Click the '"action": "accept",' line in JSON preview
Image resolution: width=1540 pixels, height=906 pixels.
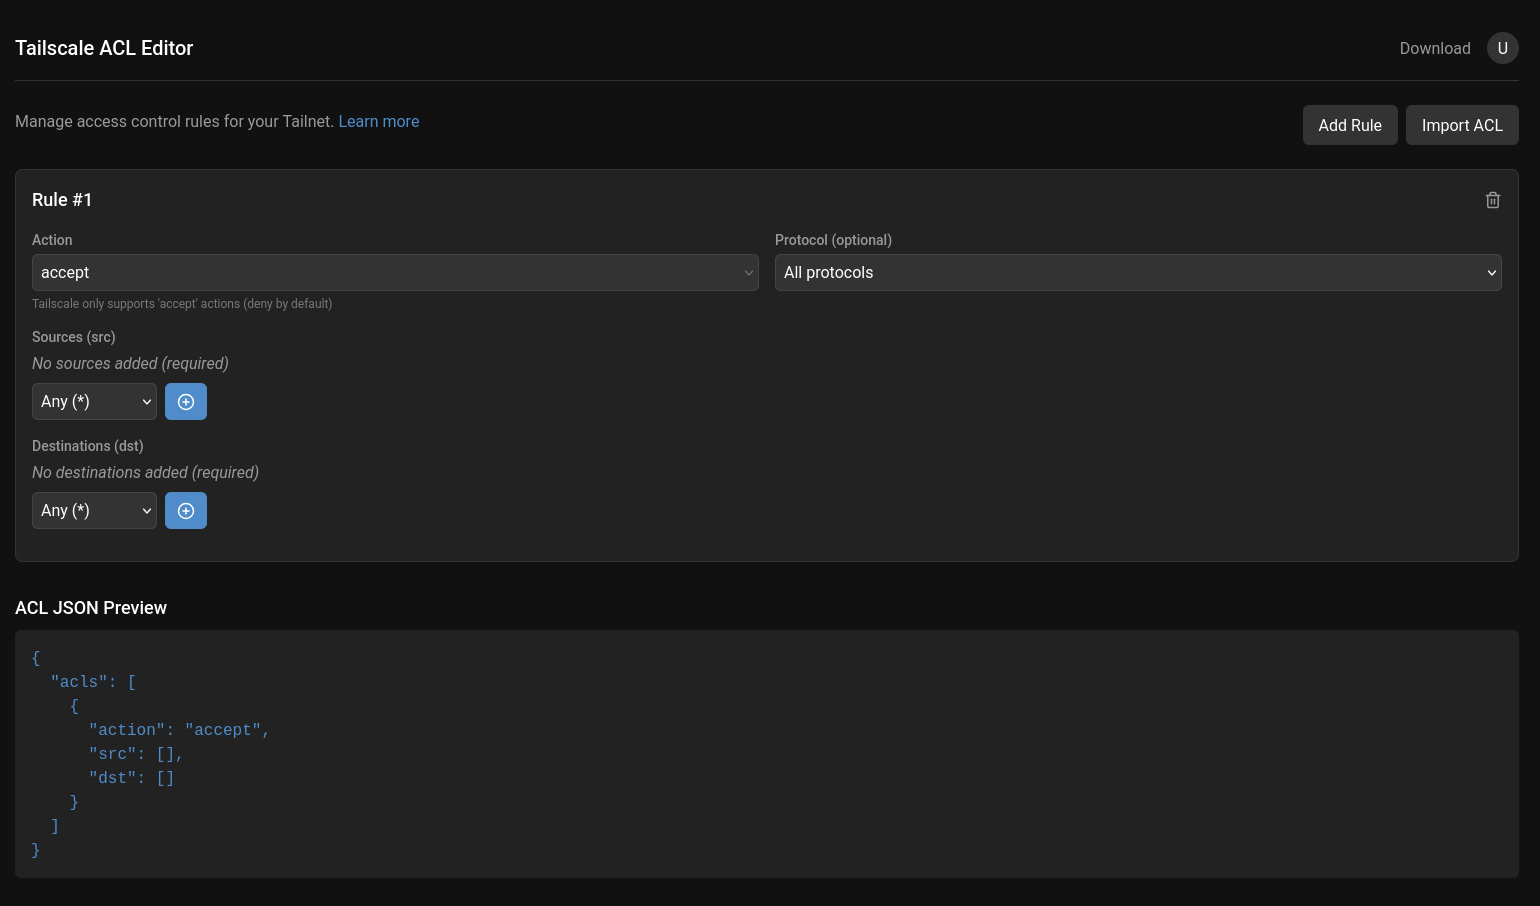pyautogui.click(x=180, y=730)
